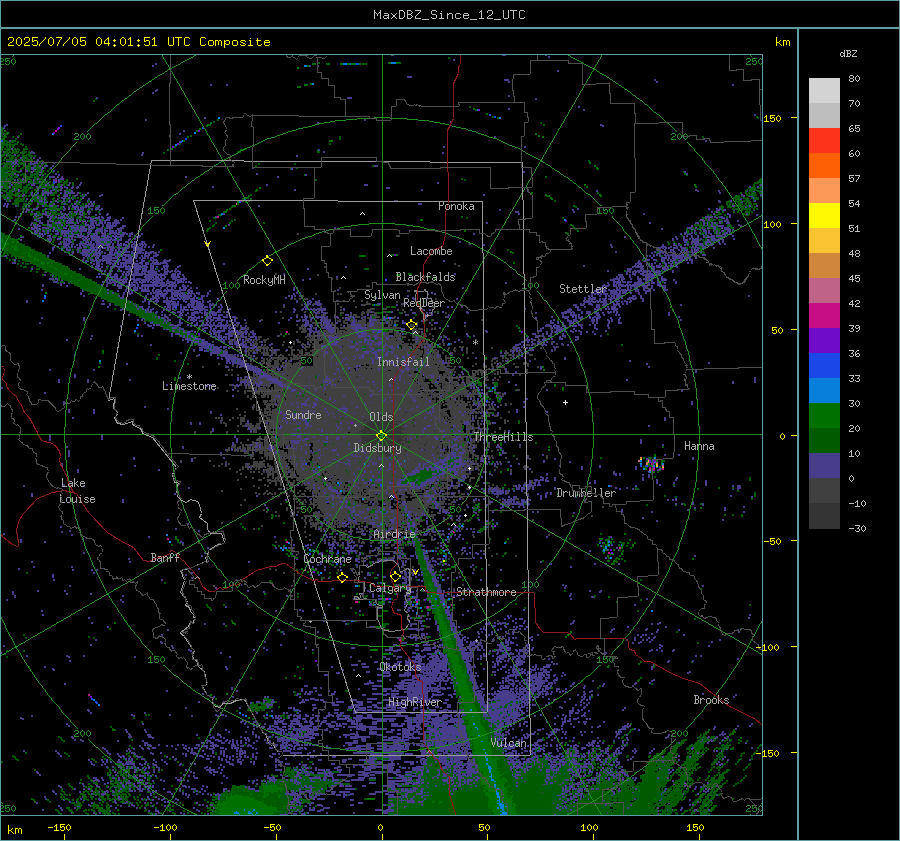
Task: Click the MaxDBZ_Since_12_UTC title
Action: point(449,15)
